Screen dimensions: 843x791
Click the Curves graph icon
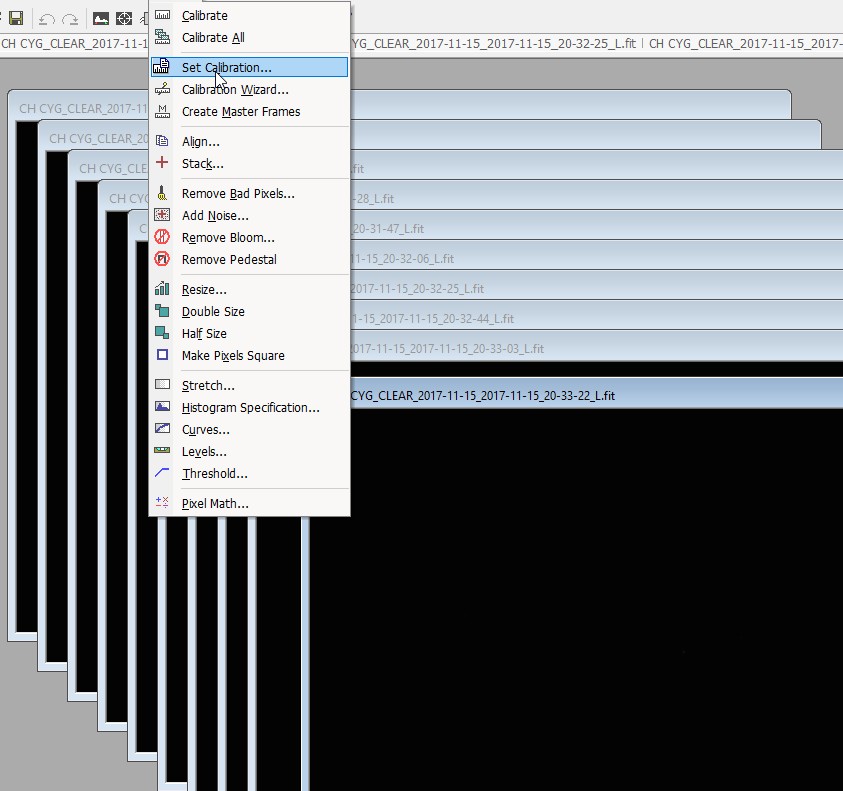tap(162, 429)
